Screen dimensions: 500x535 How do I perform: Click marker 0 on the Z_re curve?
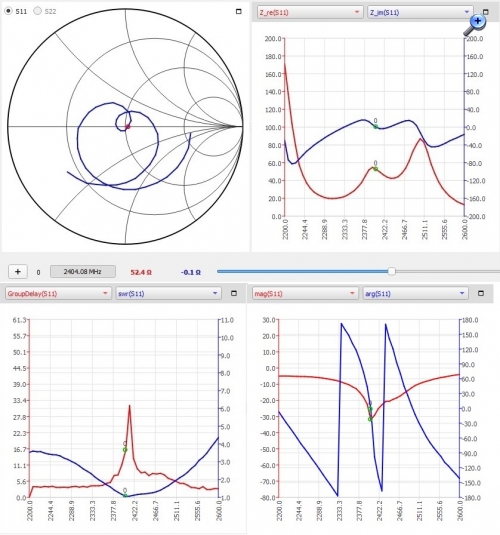pyautogui.click(x=376, y=169)
